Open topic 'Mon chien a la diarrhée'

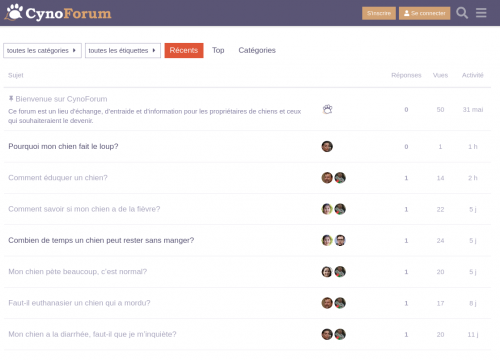click(92, 334)
